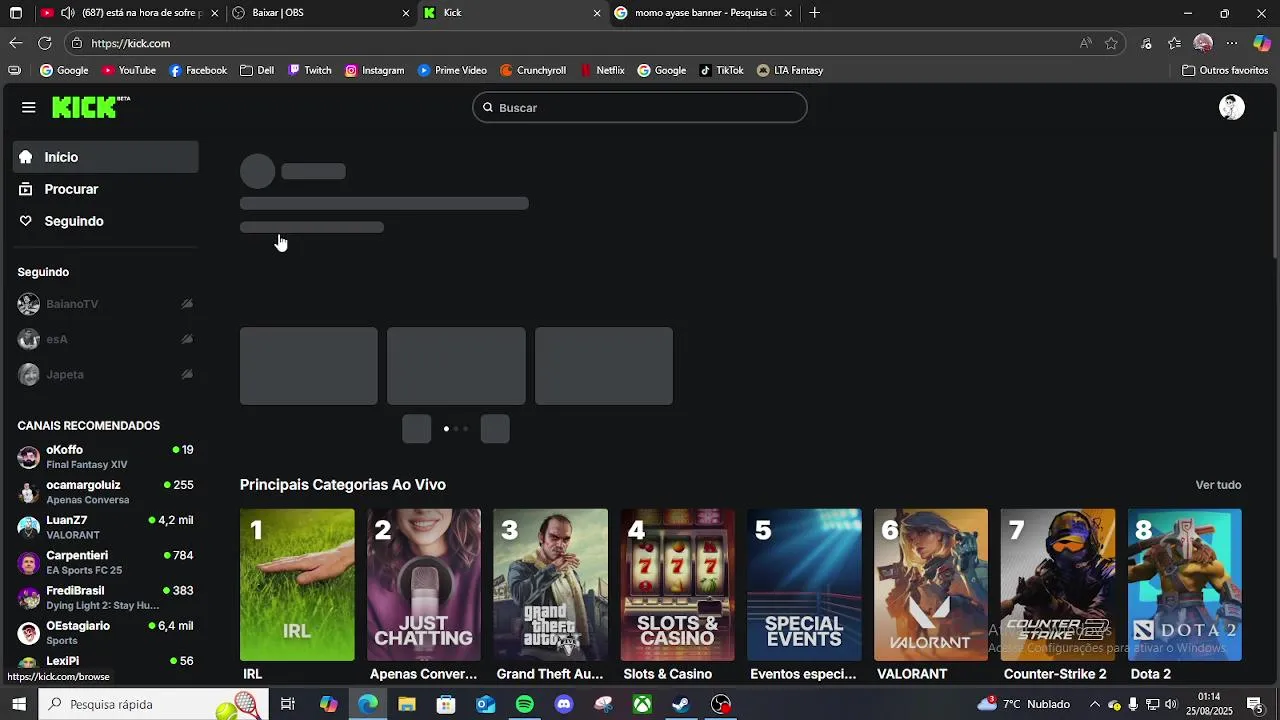Open the Dell bookmarks folder
Screen dimensions: 1280x720
click(257, 70)
